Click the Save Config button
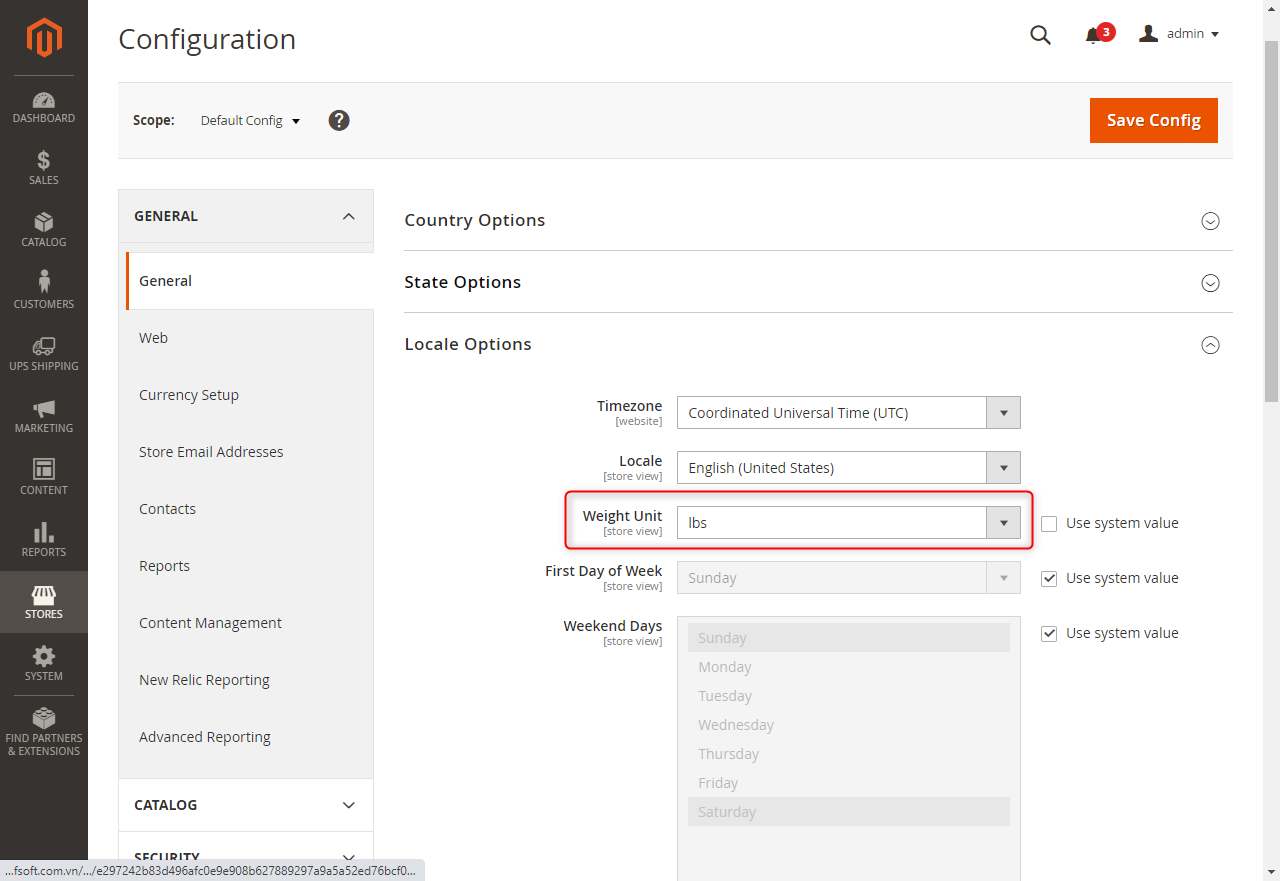This screenshot has height=881, width=1280. click(1154, 120)
